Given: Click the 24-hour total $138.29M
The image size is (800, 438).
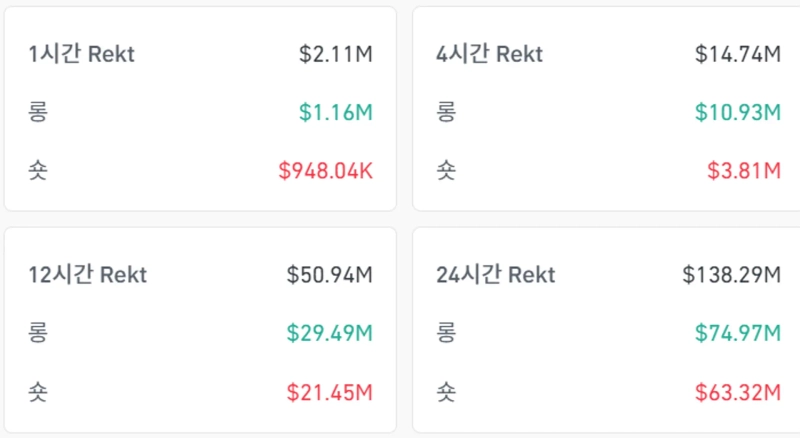Looking at the screenshot, I should coord(732,274).
